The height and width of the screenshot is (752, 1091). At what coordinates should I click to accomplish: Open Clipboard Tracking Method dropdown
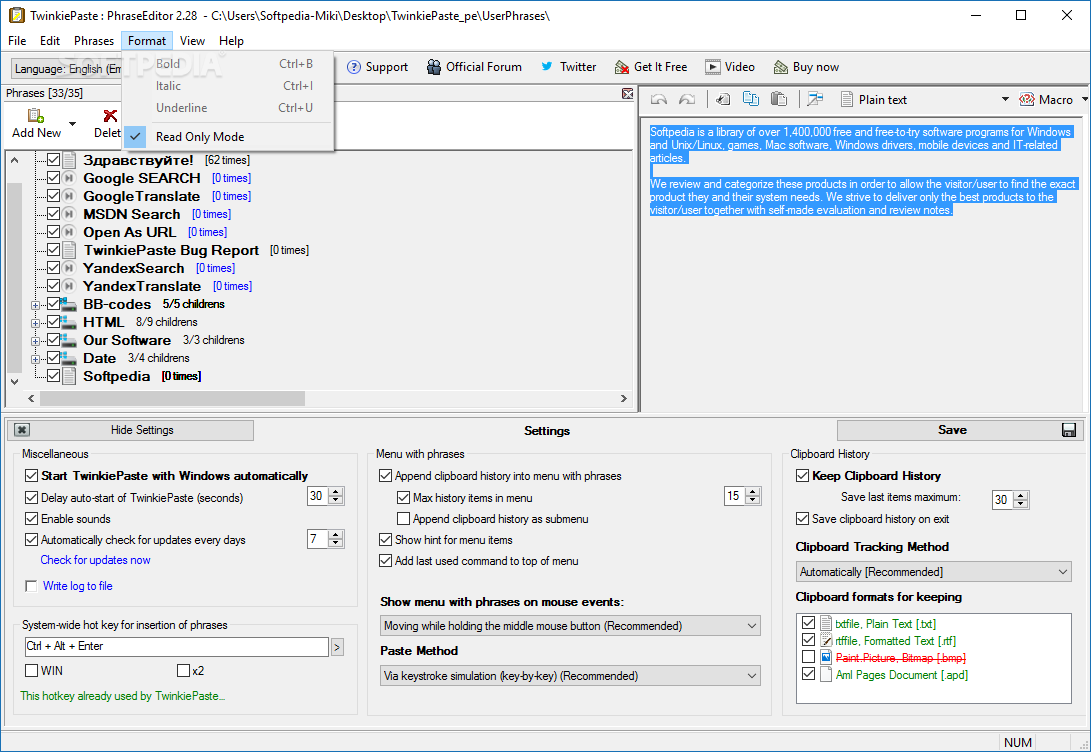point(933,572)
